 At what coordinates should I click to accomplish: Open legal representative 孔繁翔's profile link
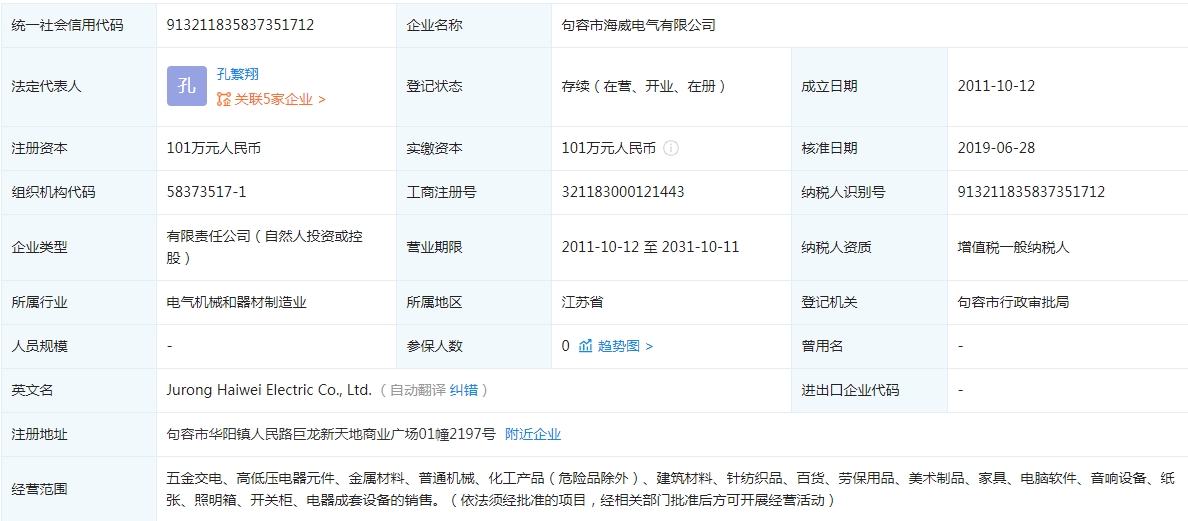237,74
